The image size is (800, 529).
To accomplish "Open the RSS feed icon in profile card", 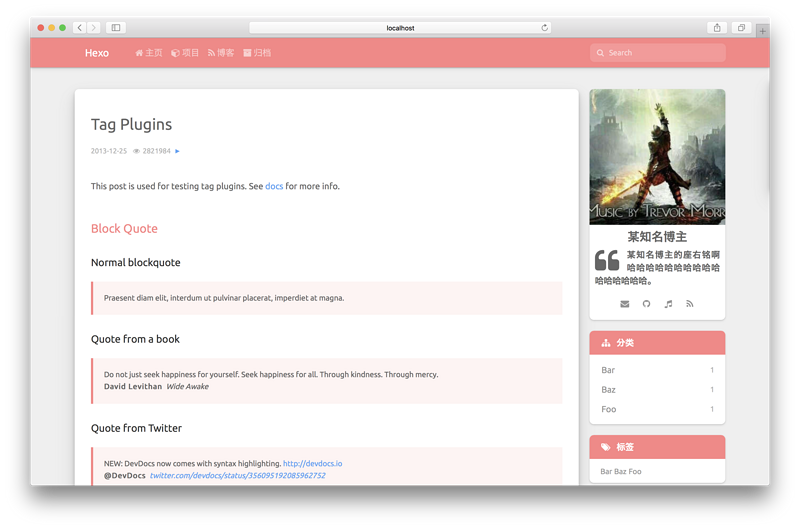I will pos(690,304).
